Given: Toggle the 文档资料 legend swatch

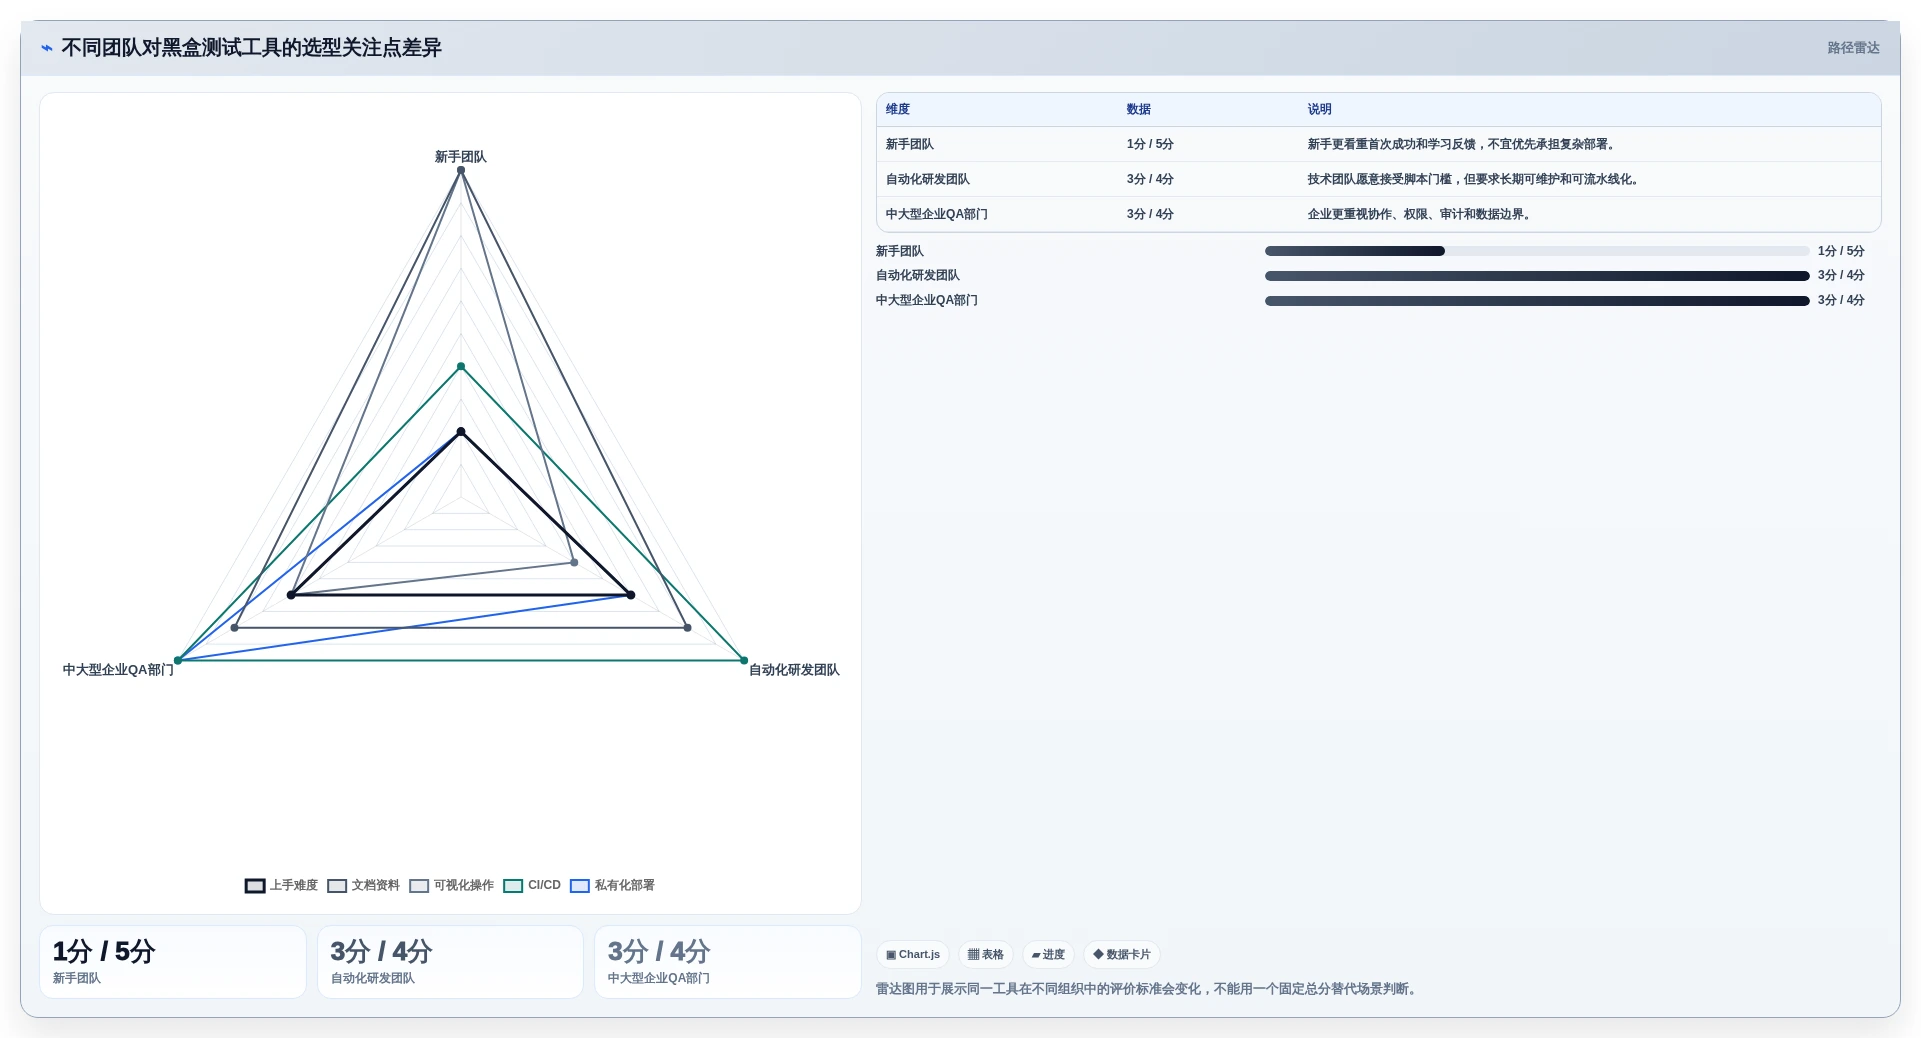Looking at the screenshot, I should (x=337, y=886).
